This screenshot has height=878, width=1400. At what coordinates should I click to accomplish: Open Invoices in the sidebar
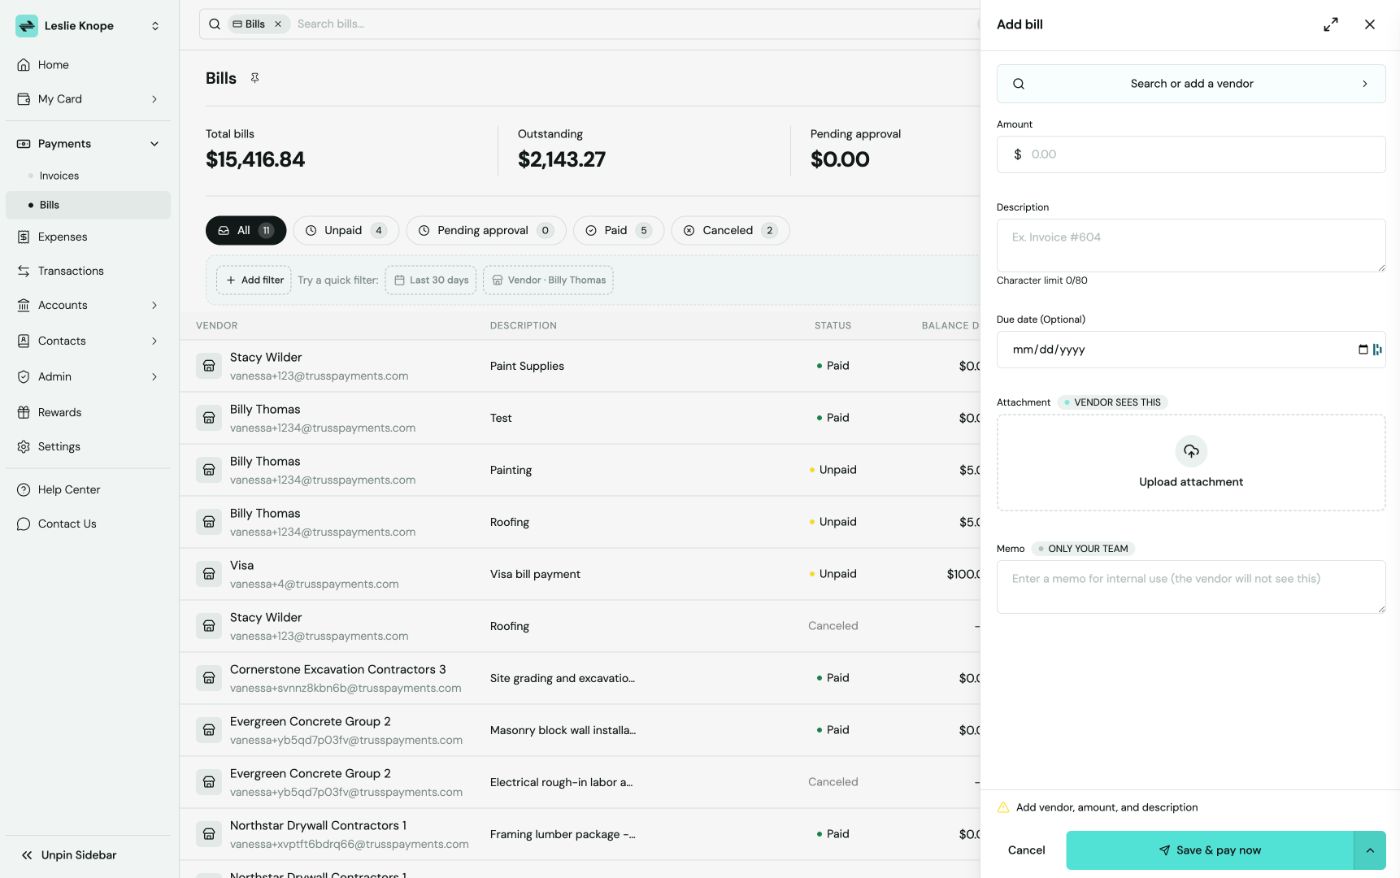coord(59,176)
